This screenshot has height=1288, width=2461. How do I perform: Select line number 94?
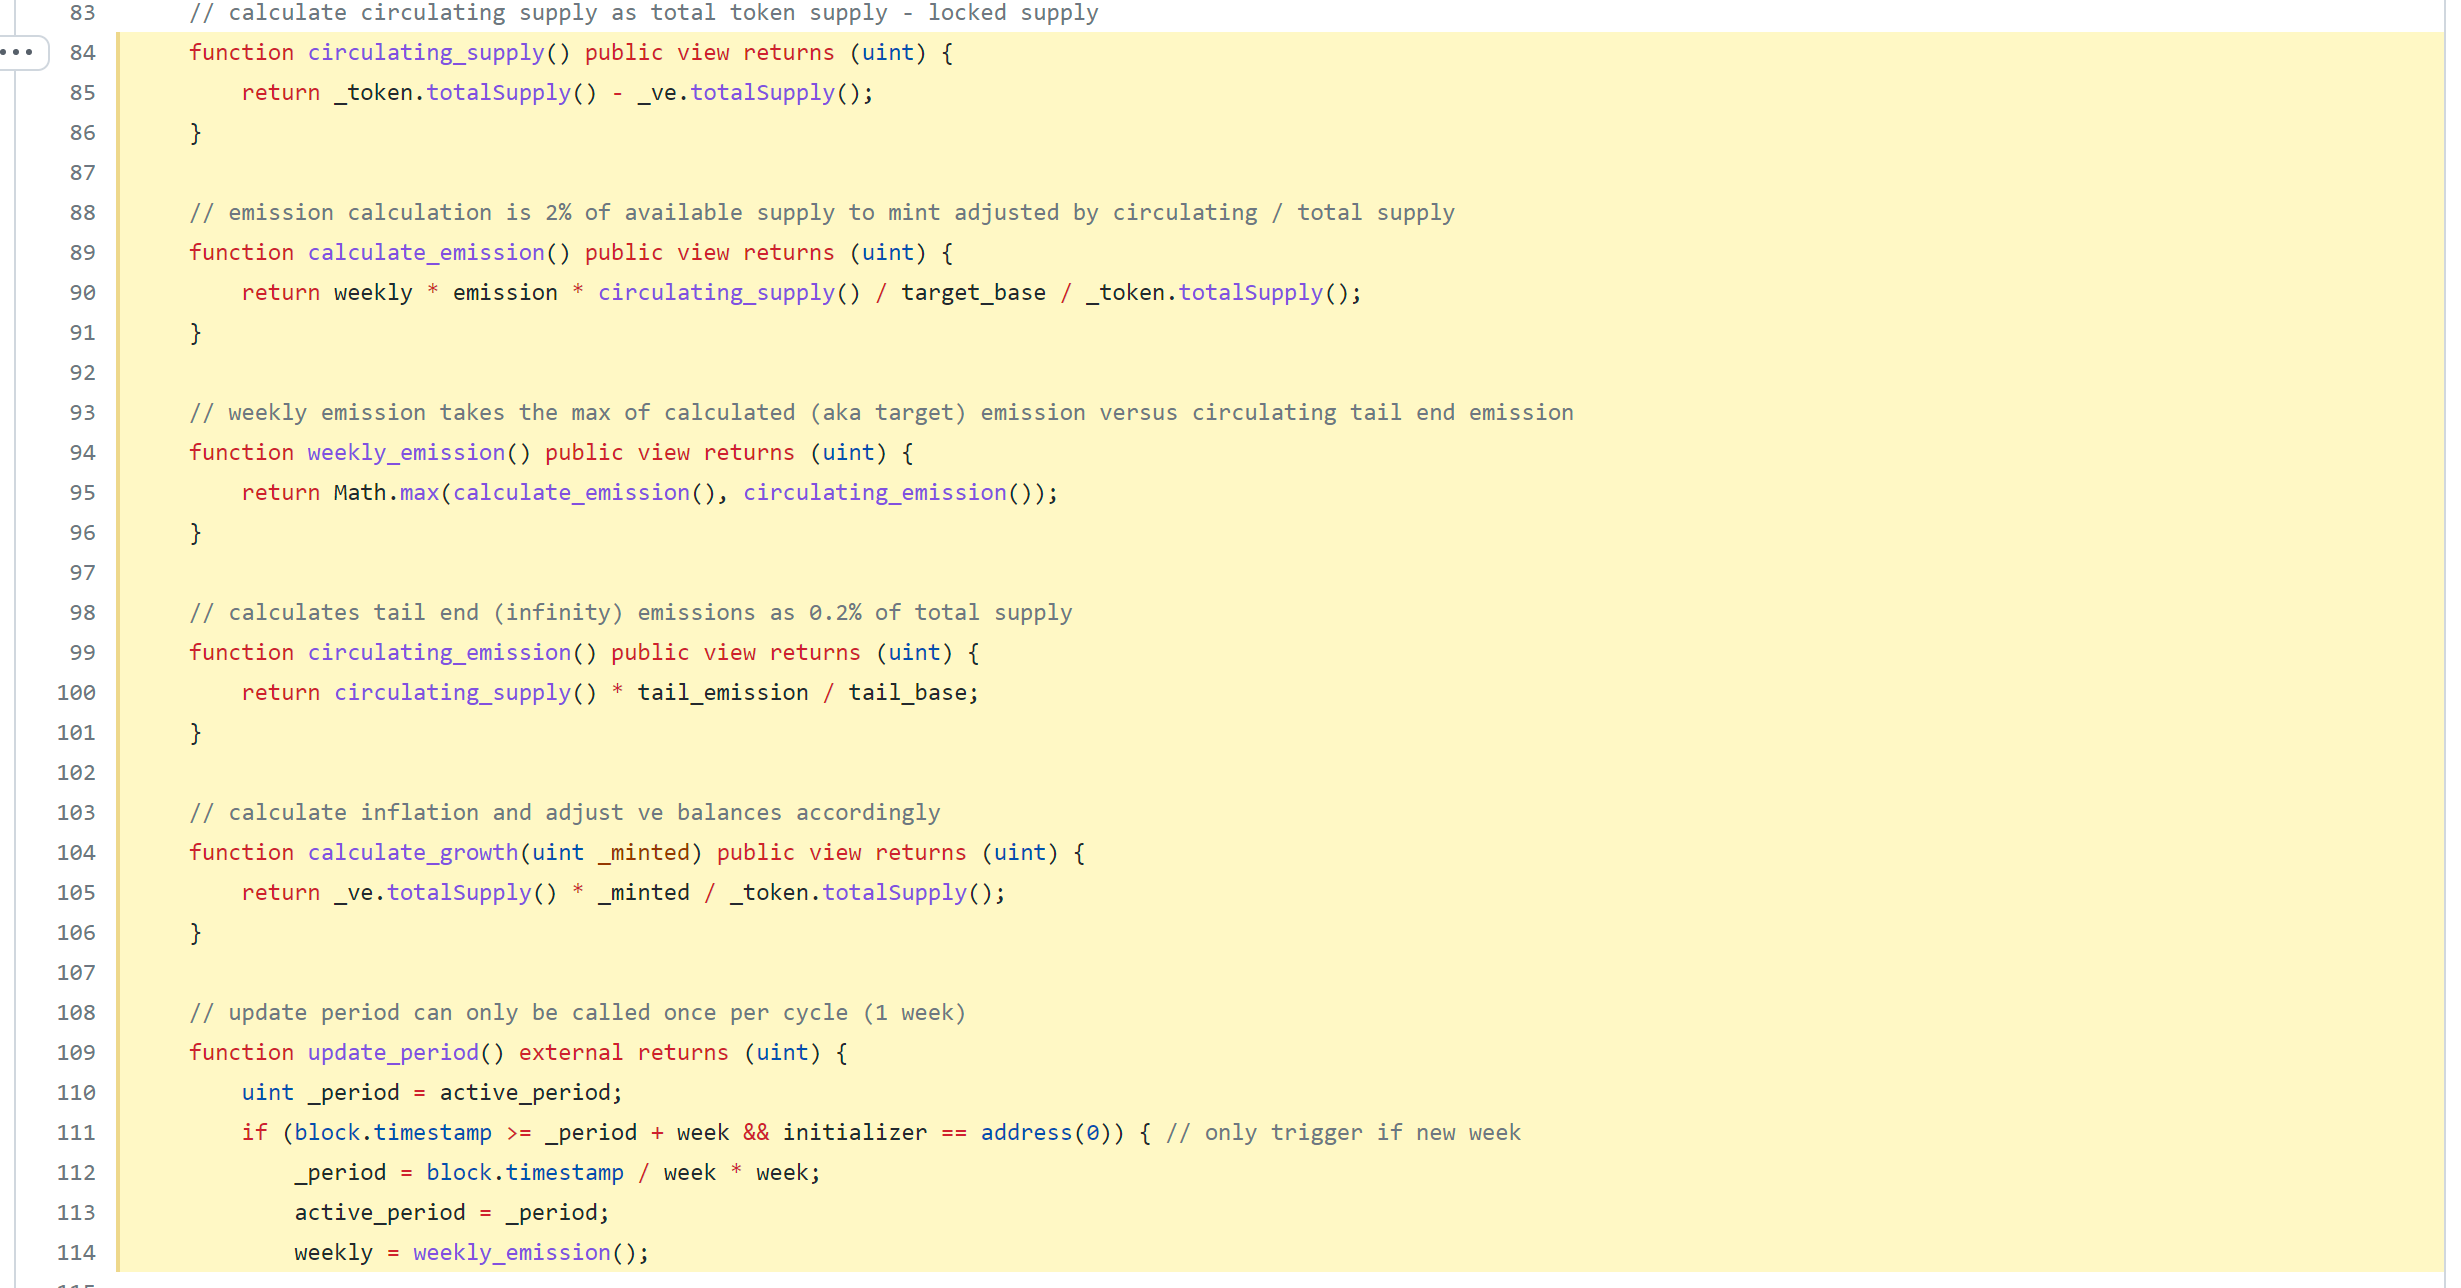click(83, 453)
